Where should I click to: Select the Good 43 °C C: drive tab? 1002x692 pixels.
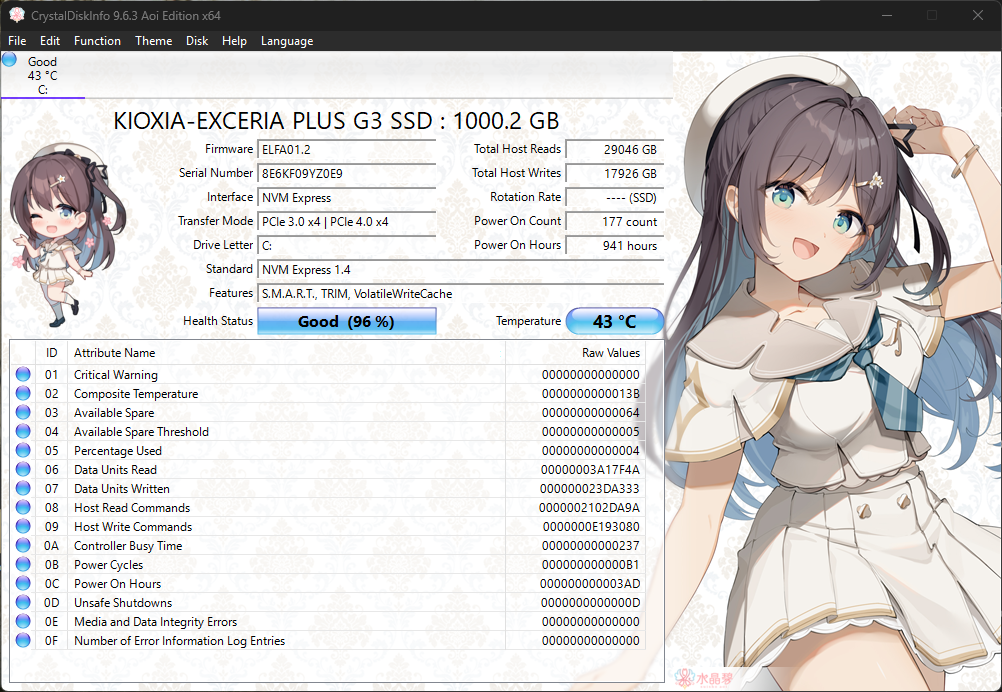[x=42, y=76]
